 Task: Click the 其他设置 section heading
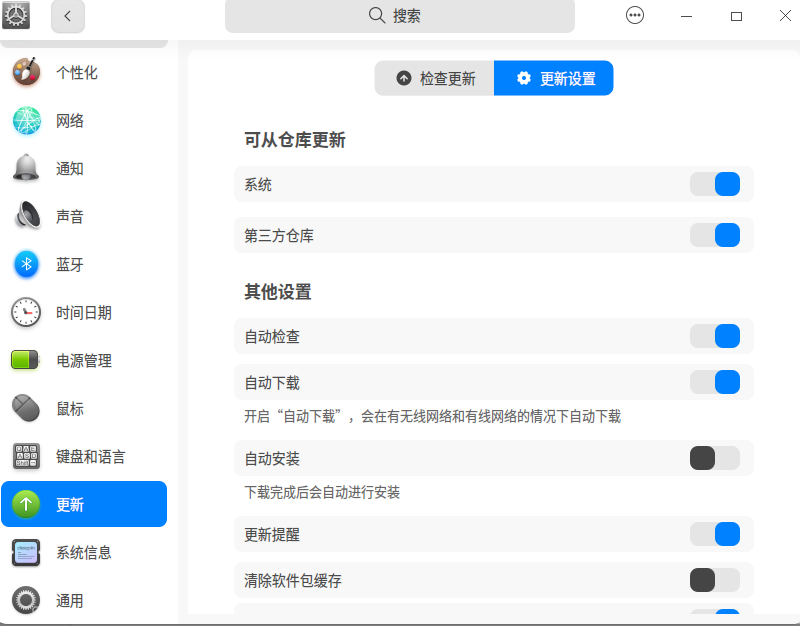pyautogui.click(x=278, y=292)
